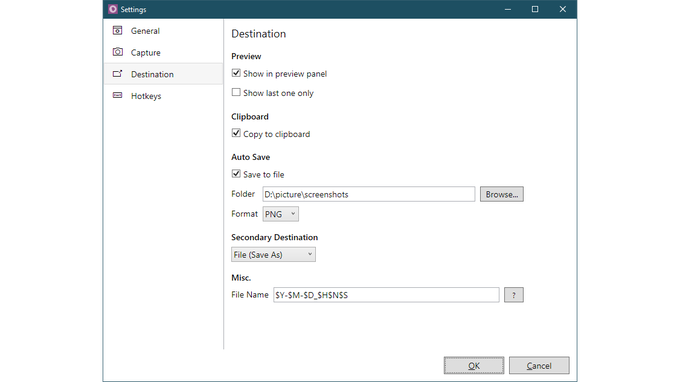Click the Secondary Destination heading
Image resolution: width=680 pixels, height=382 pixels.
tap(275, 237)
